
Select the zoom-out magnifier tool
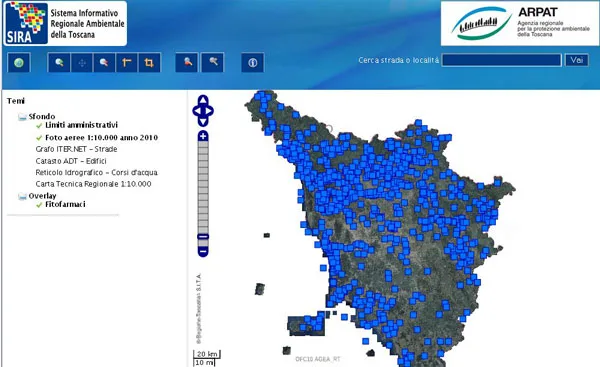(x=104, y=63)
